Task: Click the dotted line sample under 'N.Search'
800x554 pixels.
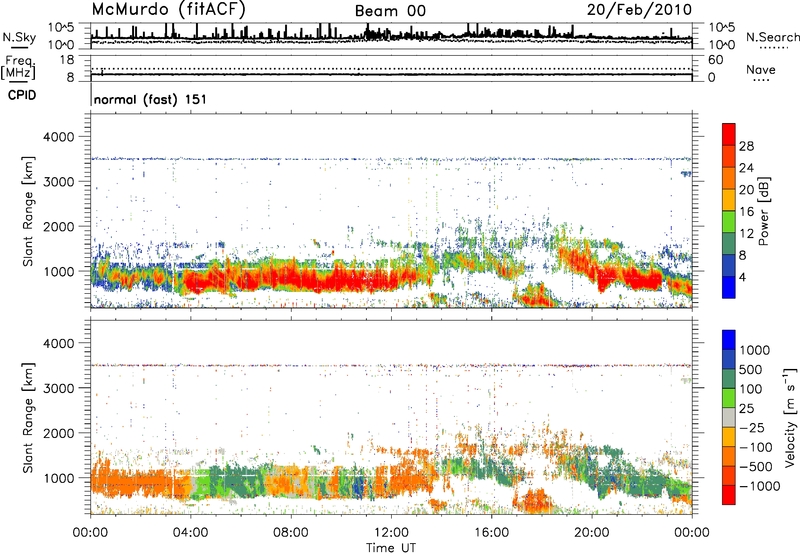Action: [x=774, y=48]
